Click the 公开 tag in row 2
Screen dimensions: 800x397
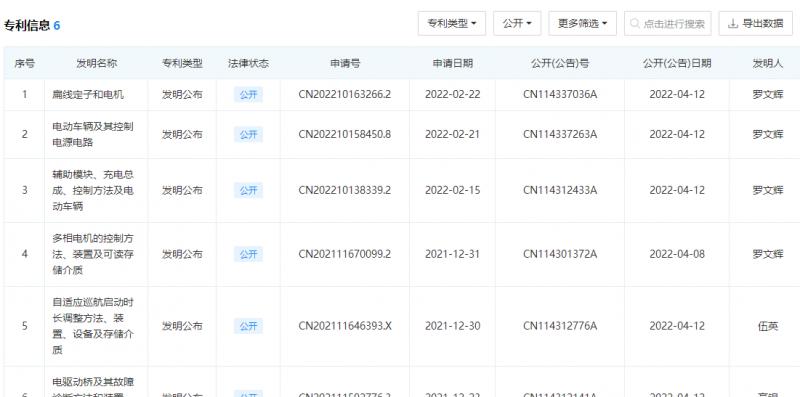(x=248, y=134)
